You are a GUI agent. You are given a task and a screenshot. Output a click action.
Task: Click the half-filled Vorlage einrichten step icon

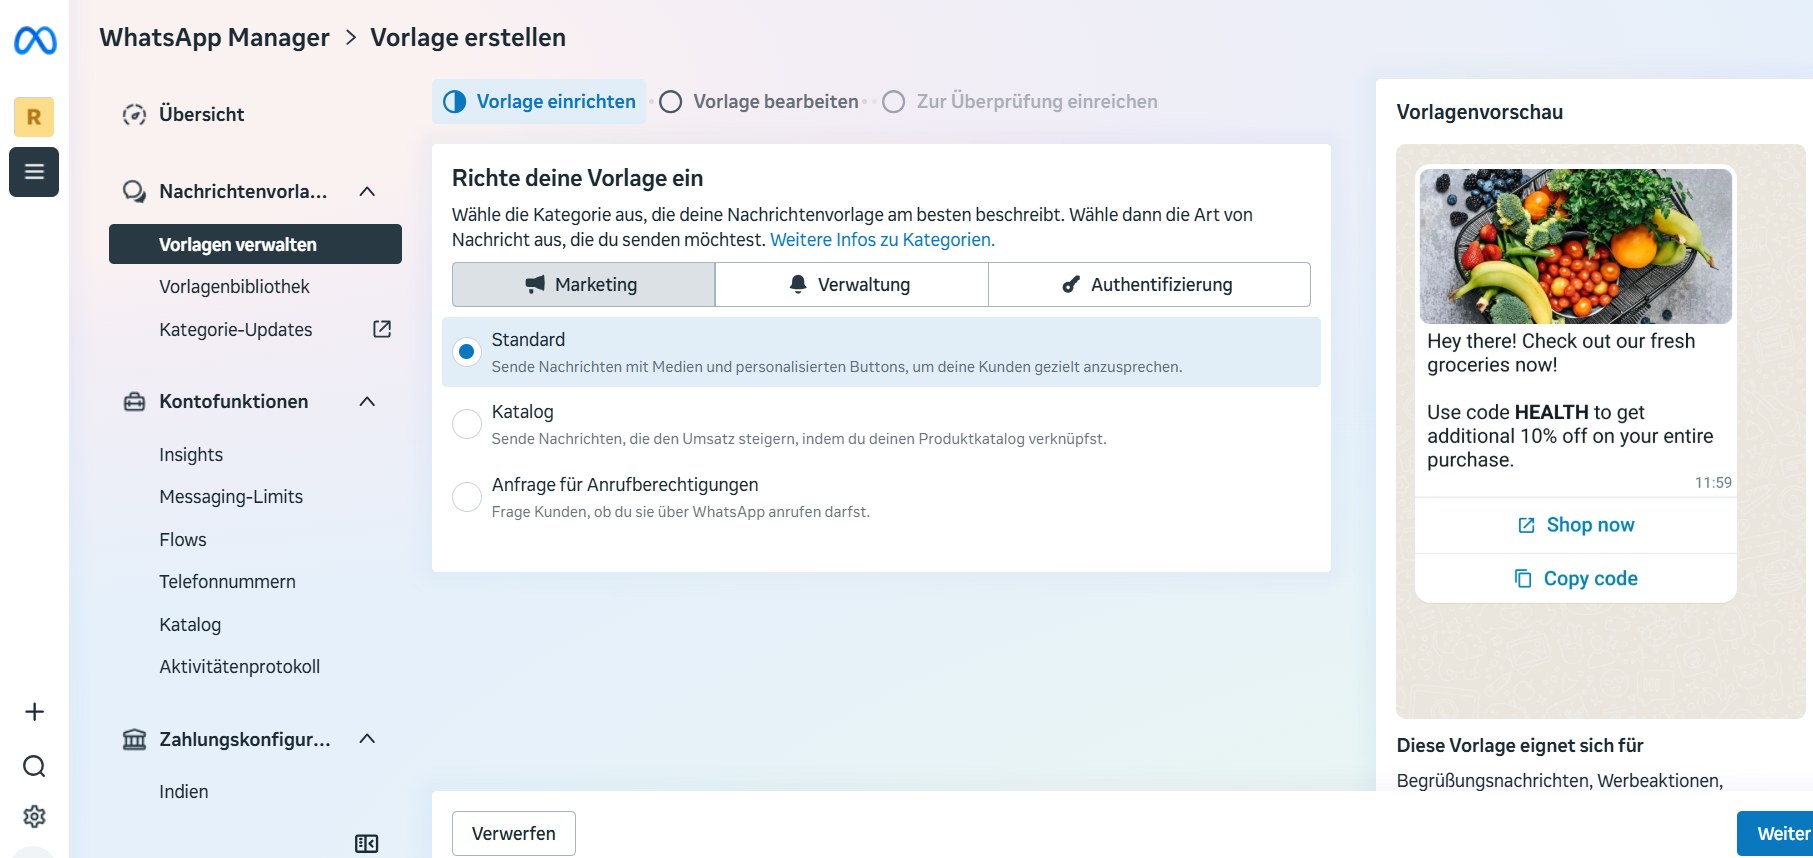point(454,102)
